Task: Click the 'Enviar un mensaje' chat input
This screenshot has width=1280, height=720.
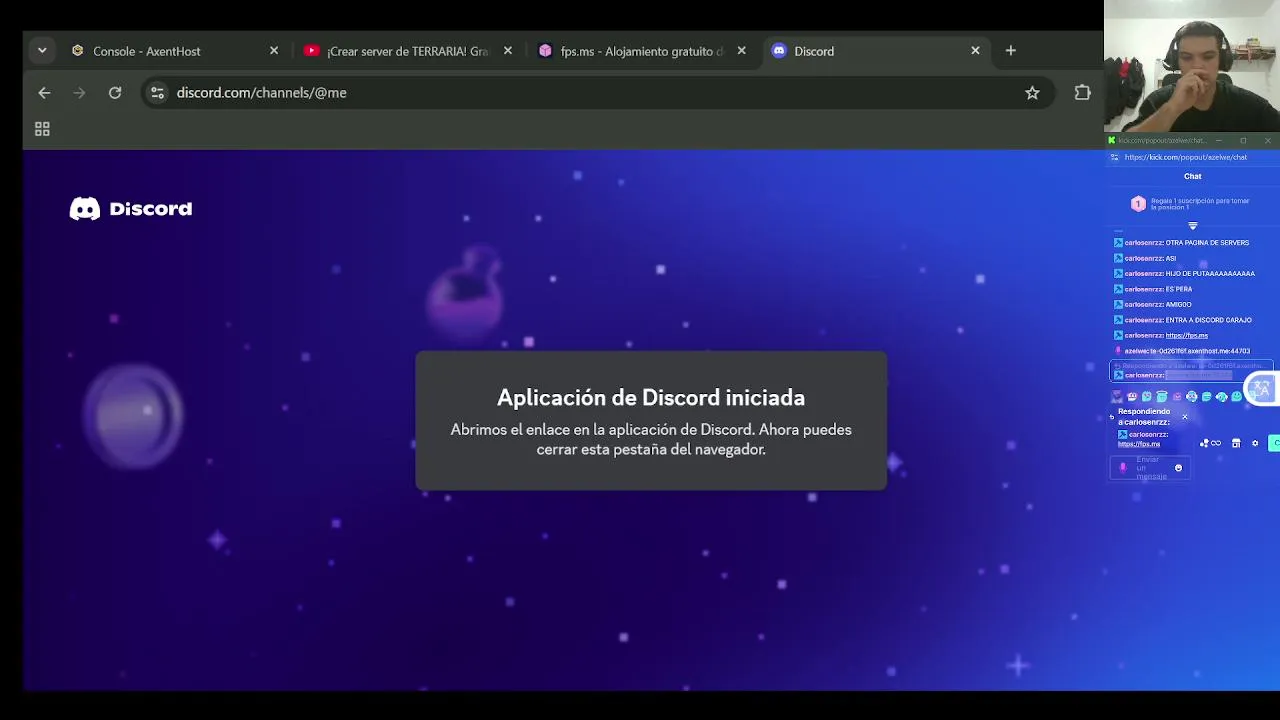Action: (1150, 468)
